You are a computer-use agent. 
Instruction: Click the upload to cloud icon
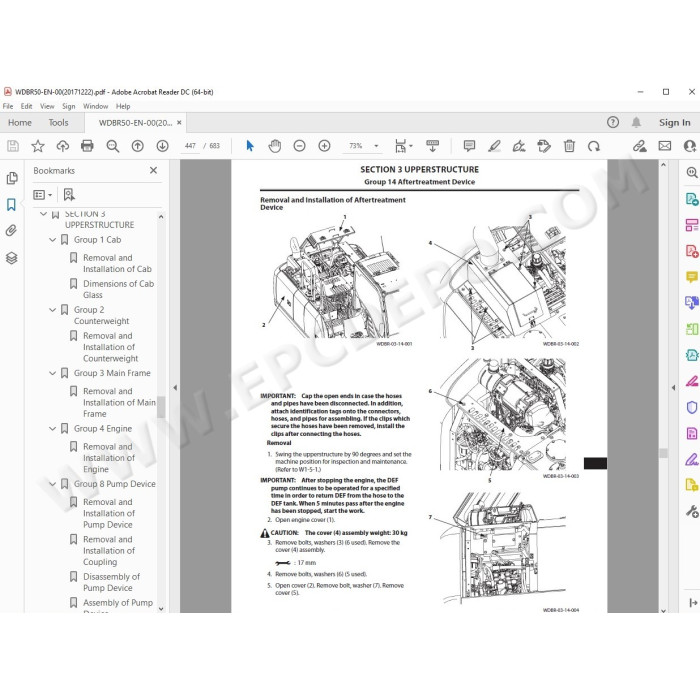[x=63, y=146]
